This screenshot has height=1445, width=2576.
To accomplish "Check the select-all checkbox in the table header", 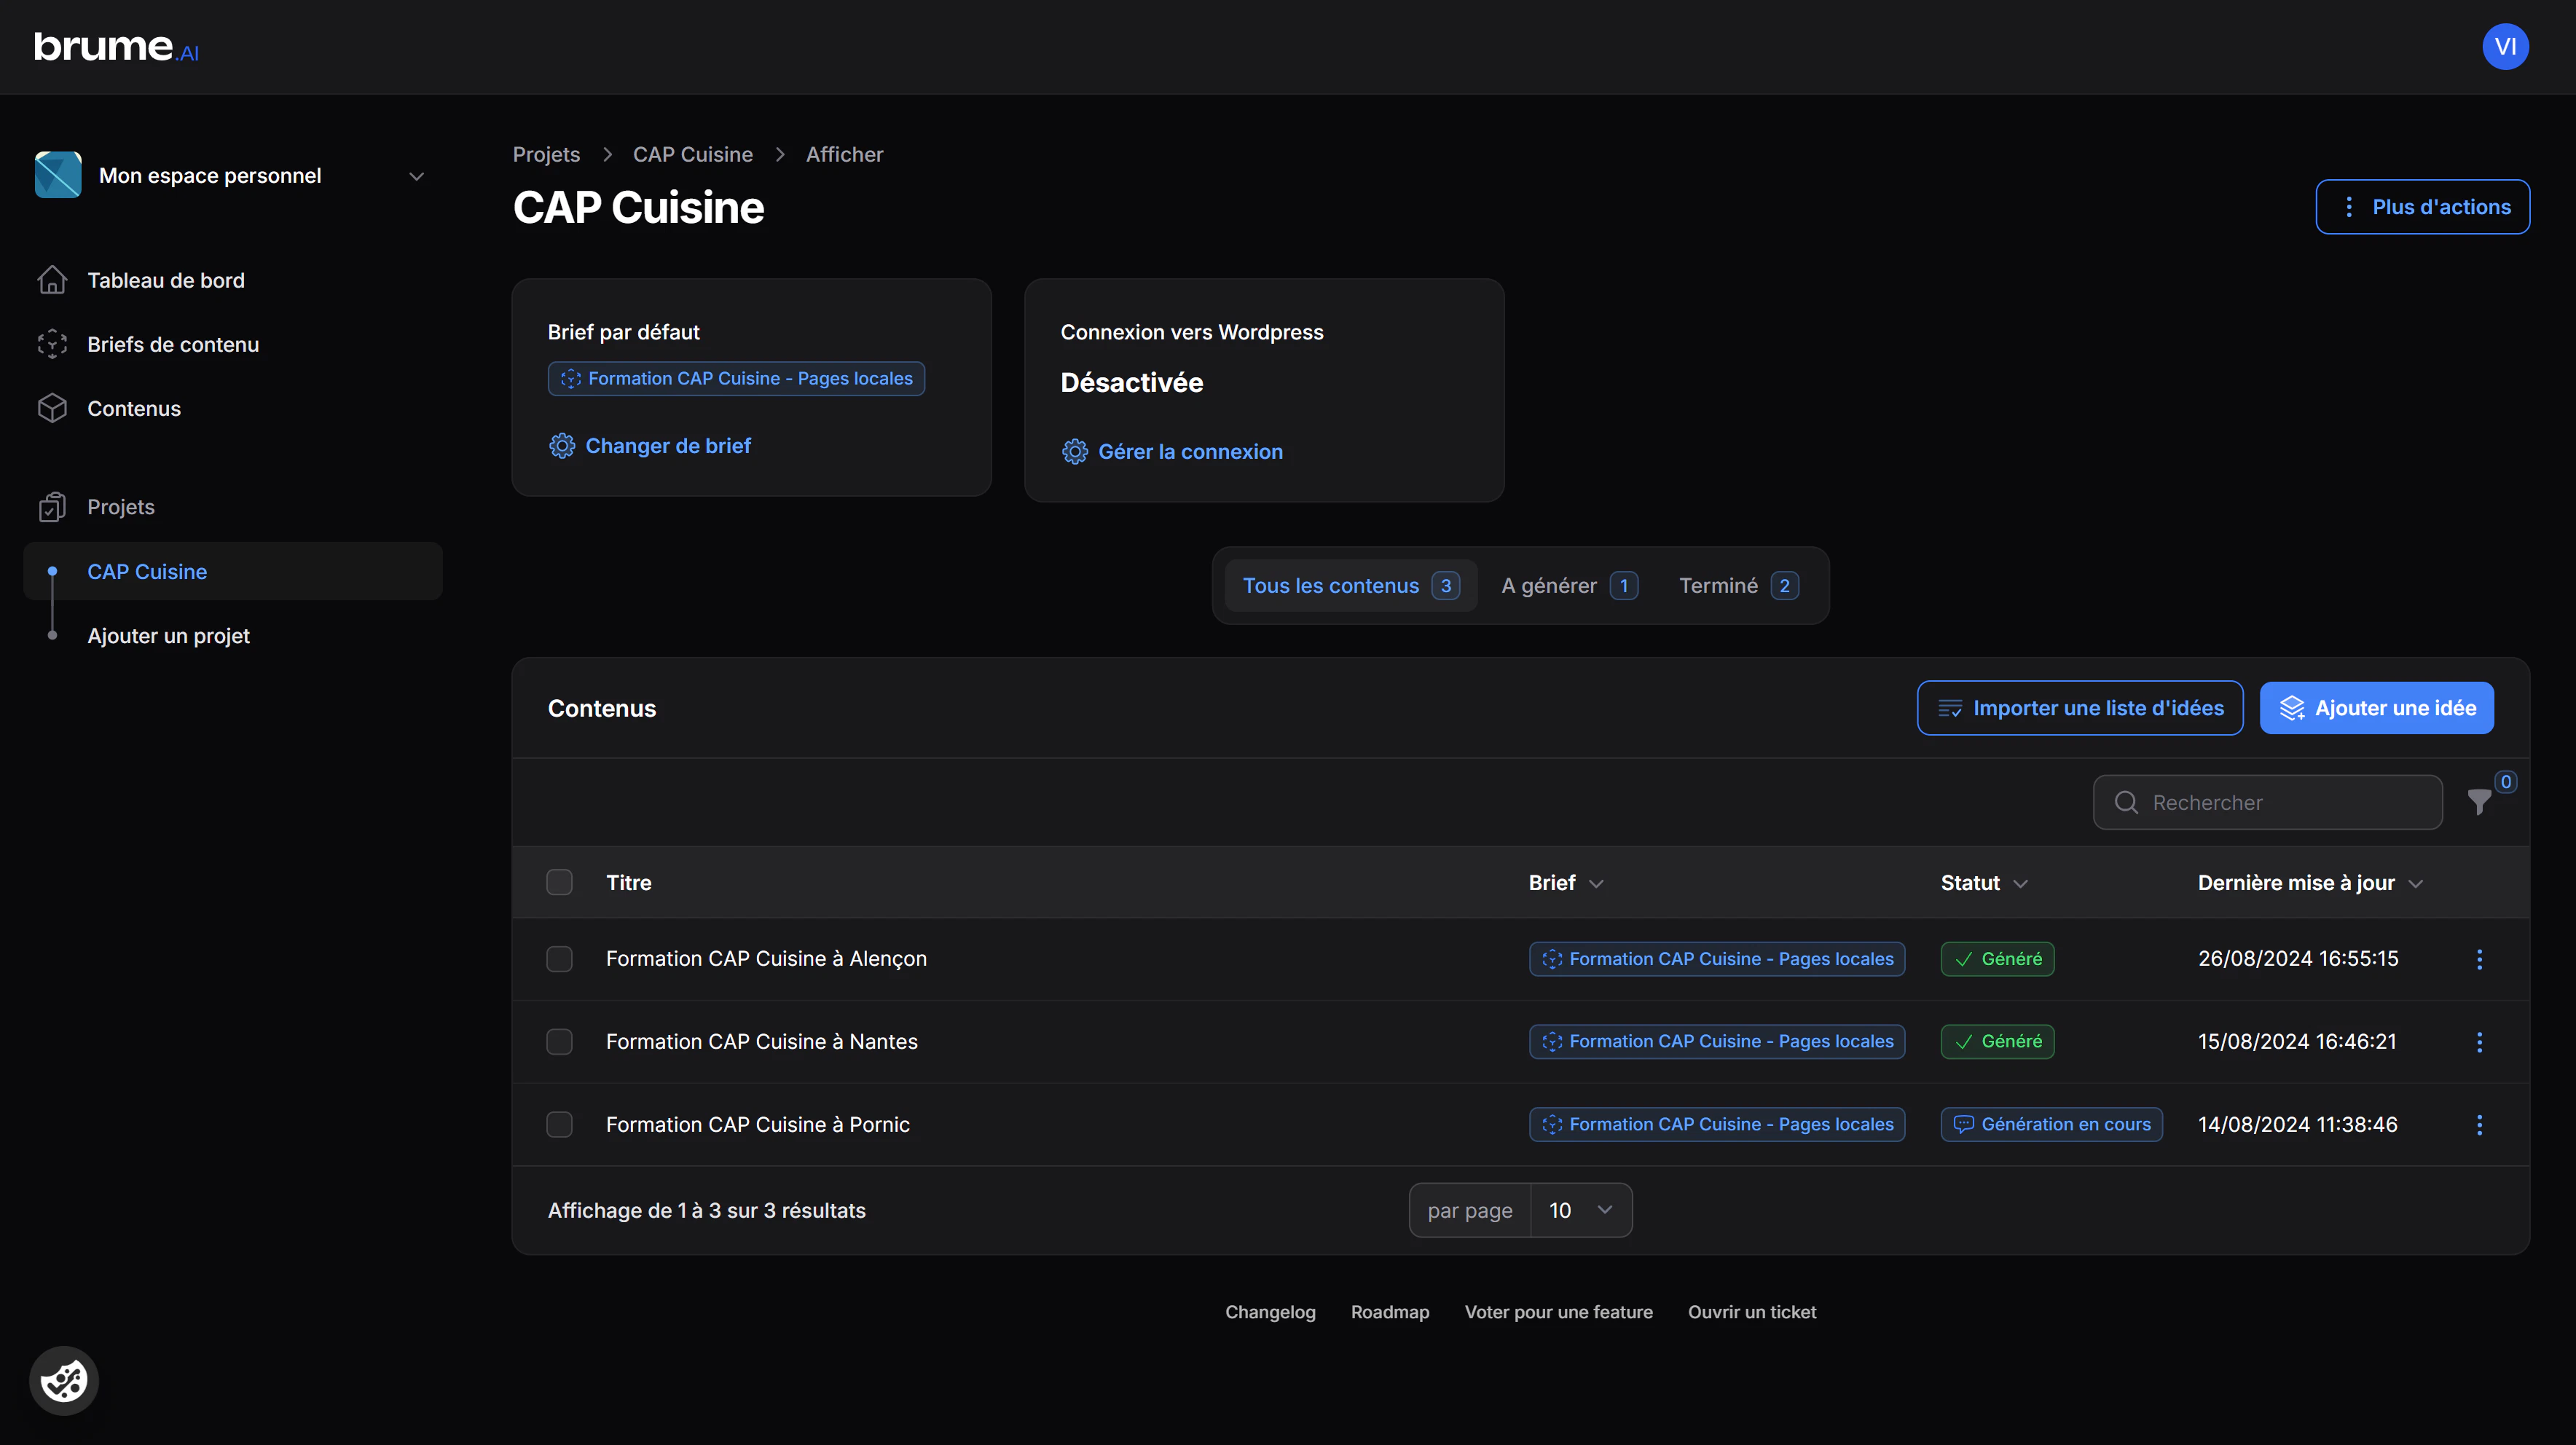I will click(560, 882).
